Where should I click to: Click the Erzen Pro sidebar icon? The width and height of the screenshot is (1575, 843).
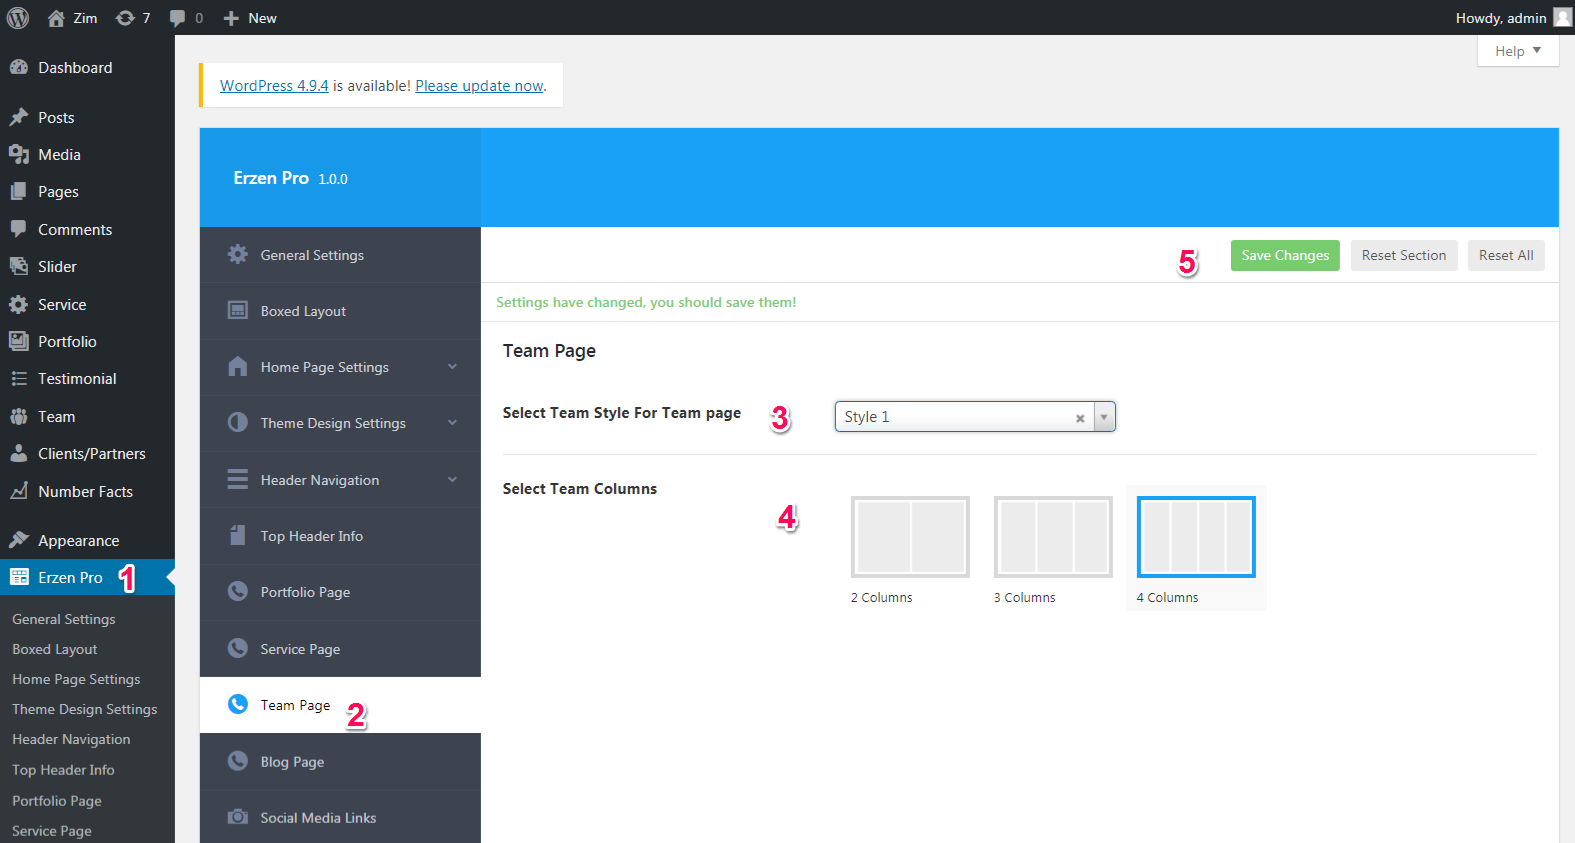click(18, 577)
